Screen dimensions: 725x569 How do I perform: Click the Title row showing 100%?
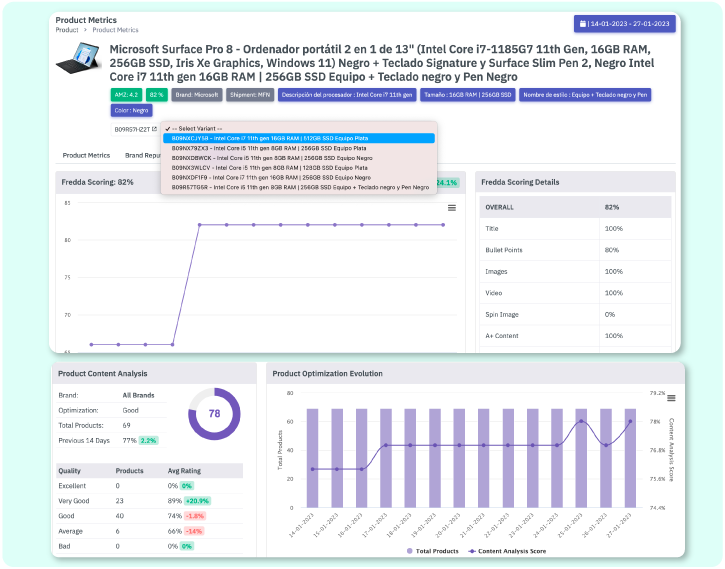(x=575, y=228)
